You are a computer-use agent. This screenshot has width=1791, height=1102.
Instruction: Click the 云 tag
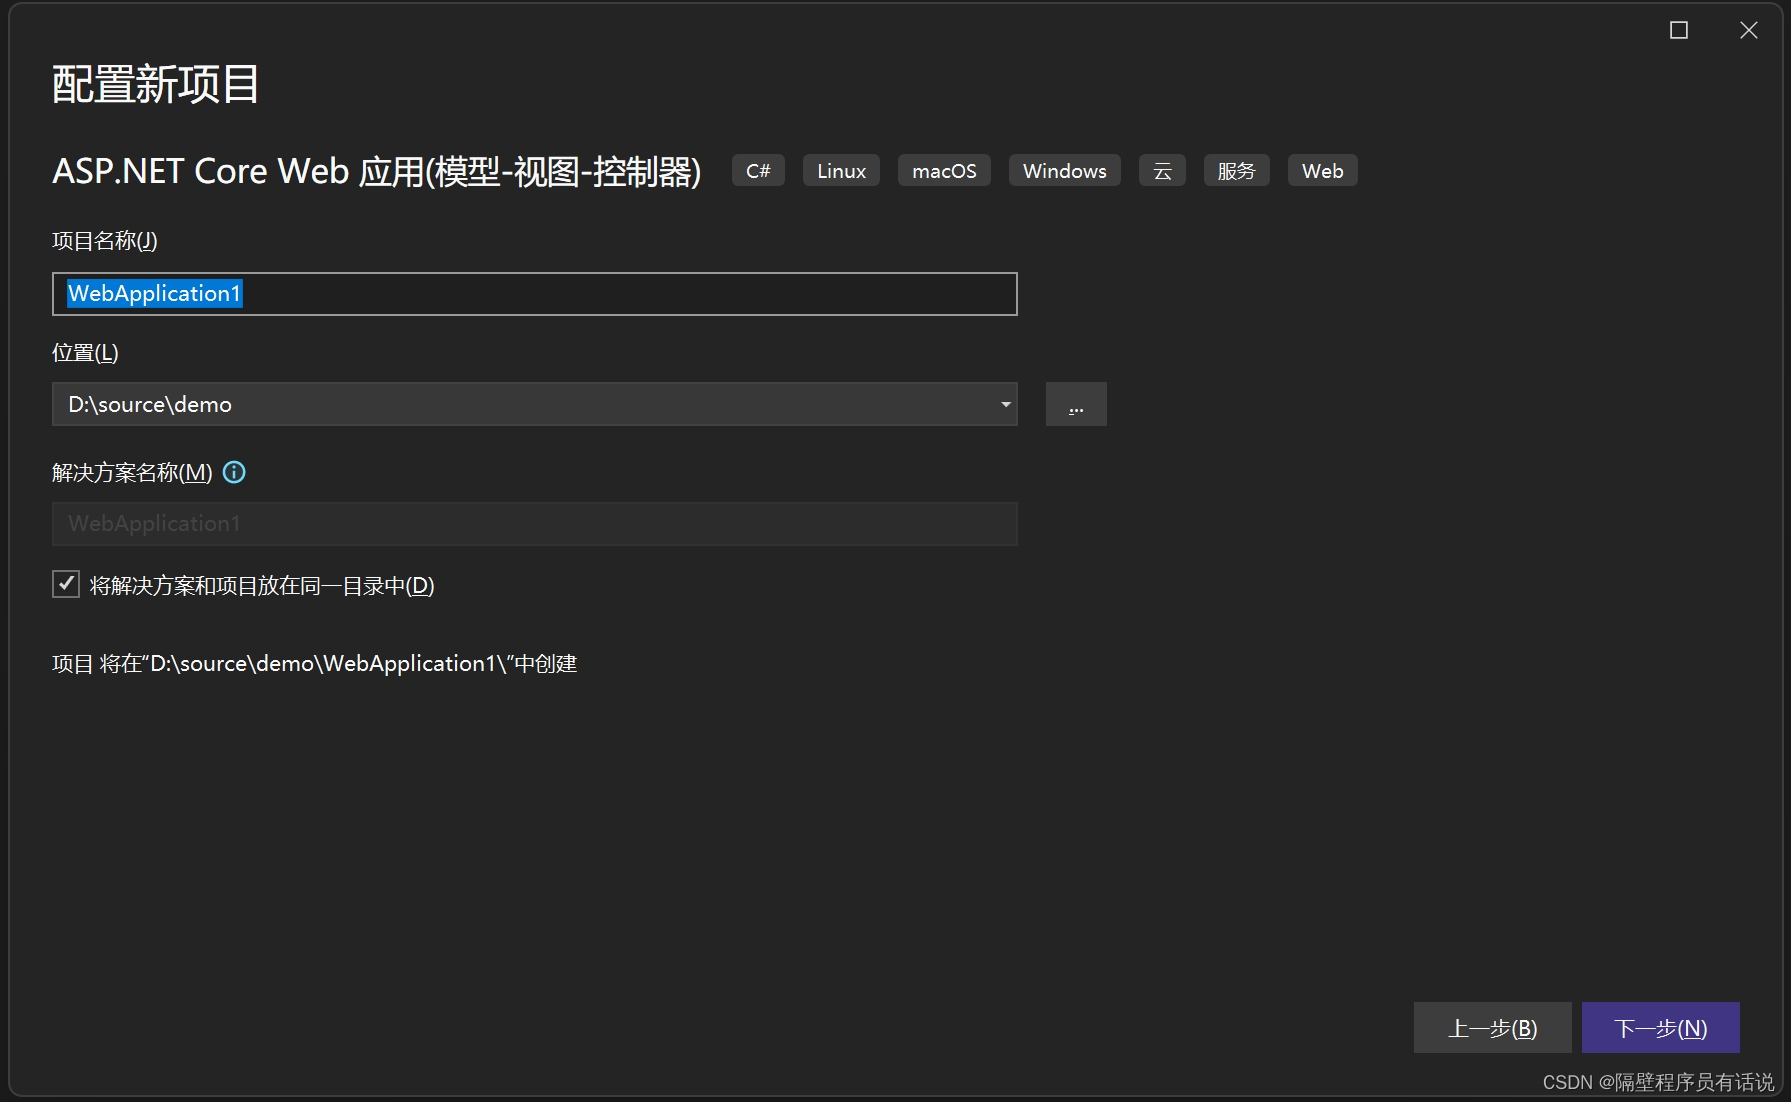(1162, 171)
